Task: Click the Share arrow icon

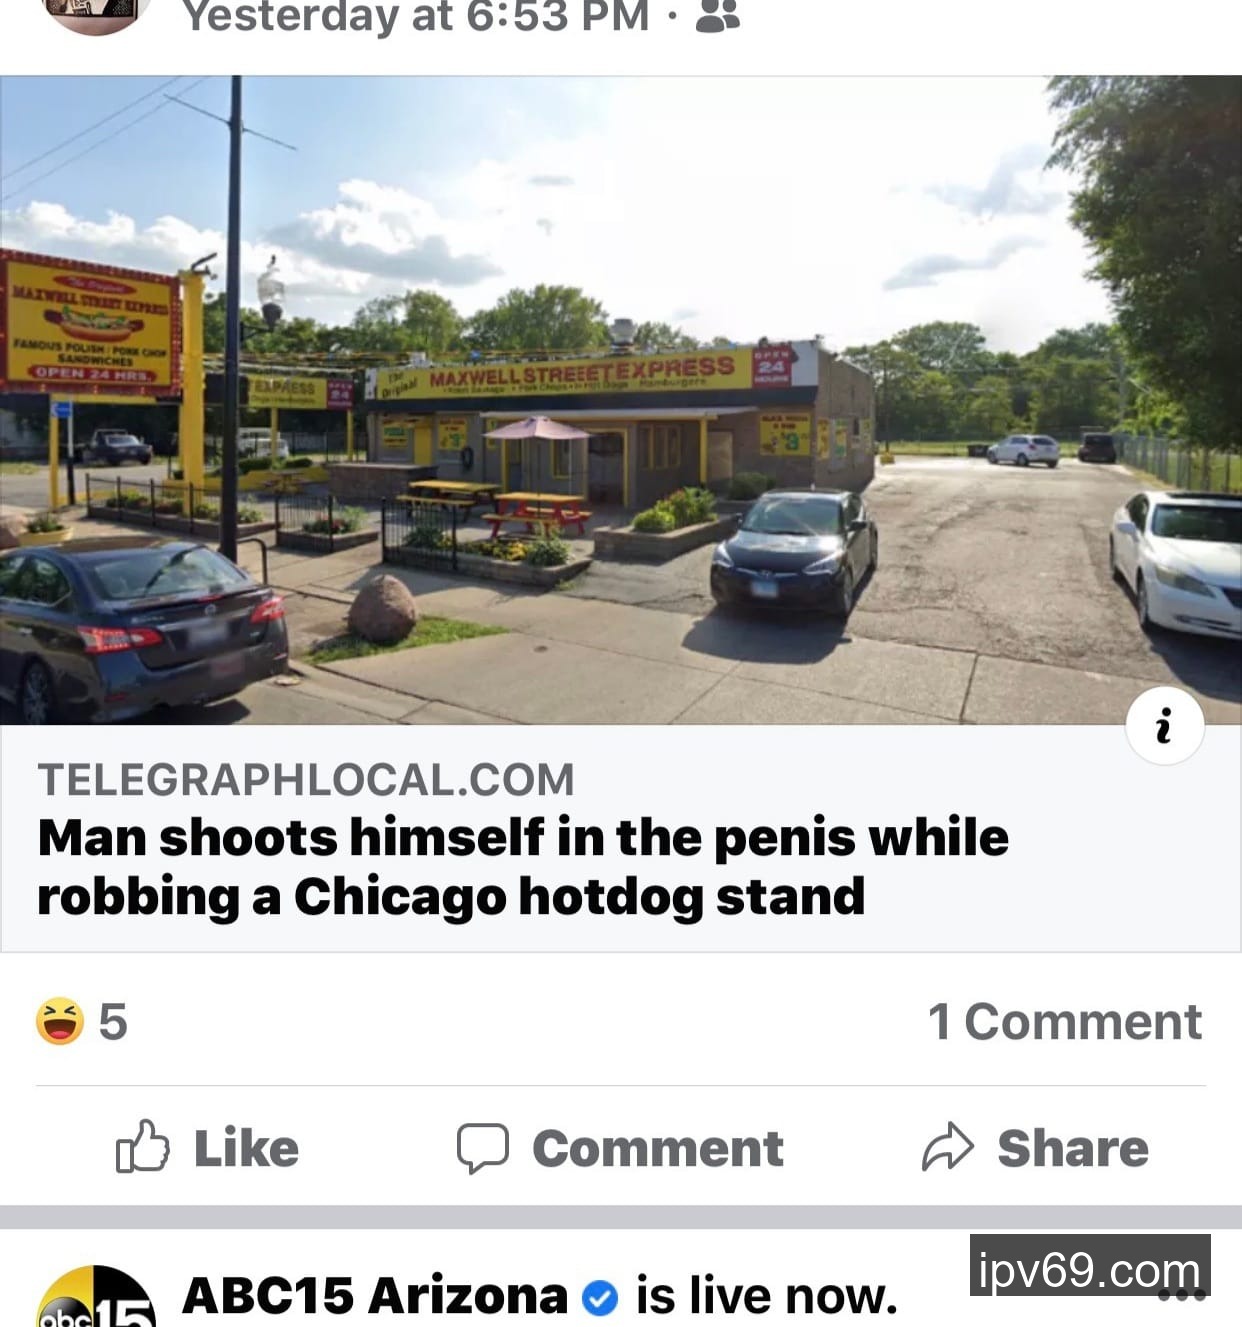Action: 947,1147
